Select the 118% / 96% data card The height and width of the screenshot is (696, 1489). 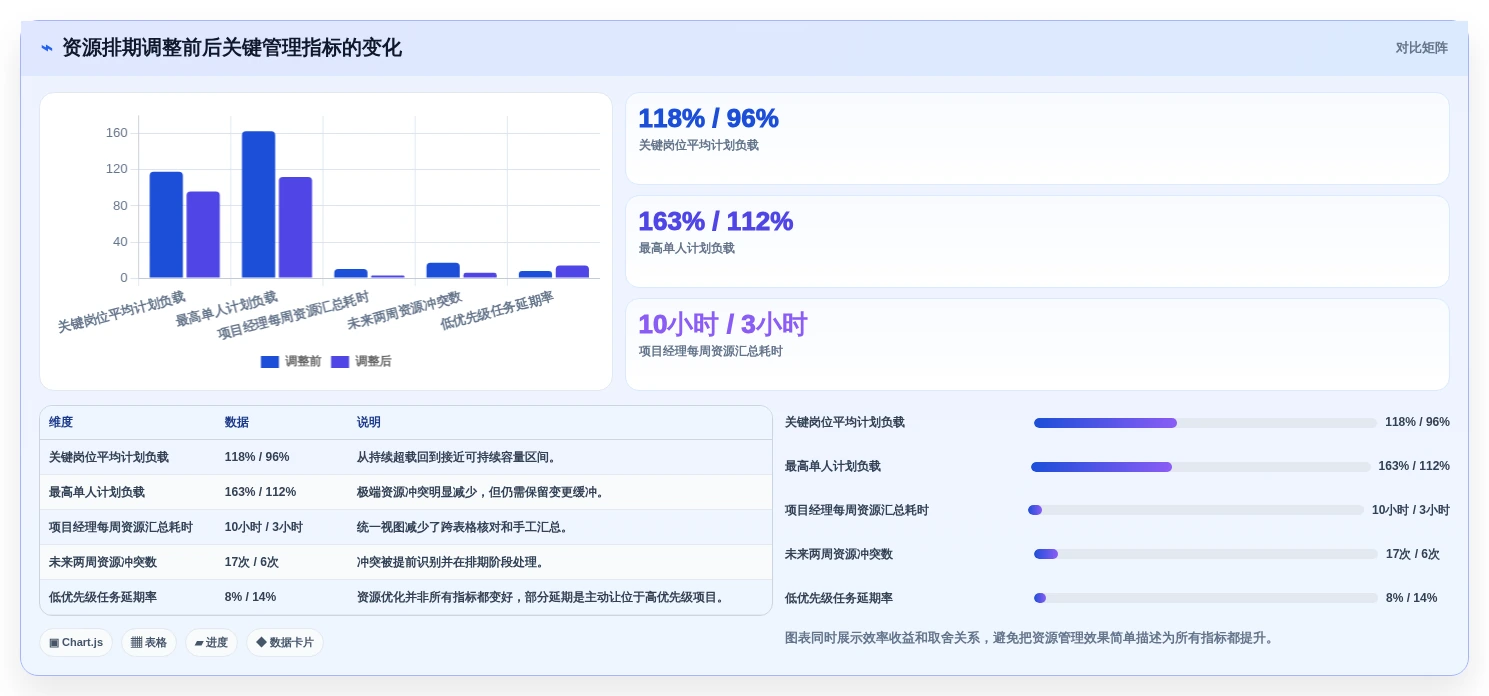pos(1037,138)
